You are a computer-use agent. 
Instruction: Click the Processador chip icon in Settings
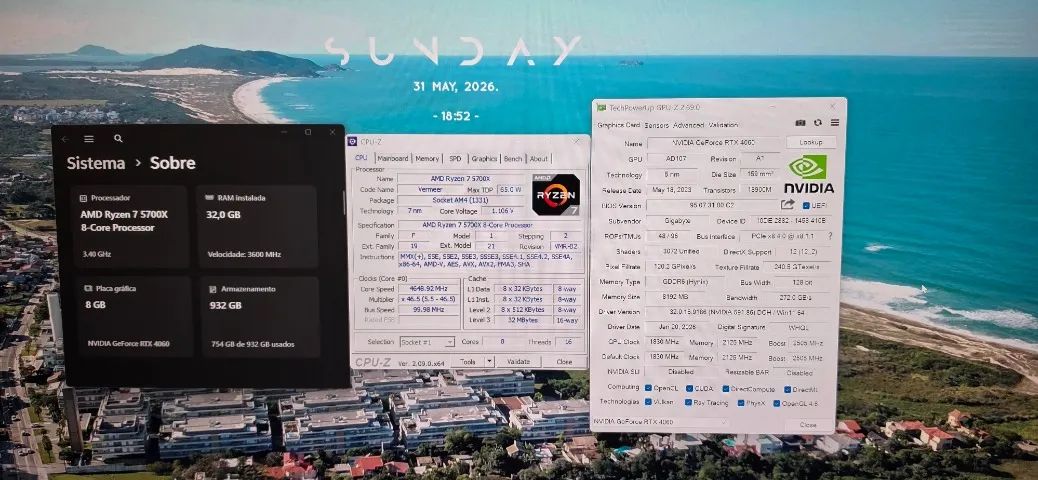(x=83, y=198)
